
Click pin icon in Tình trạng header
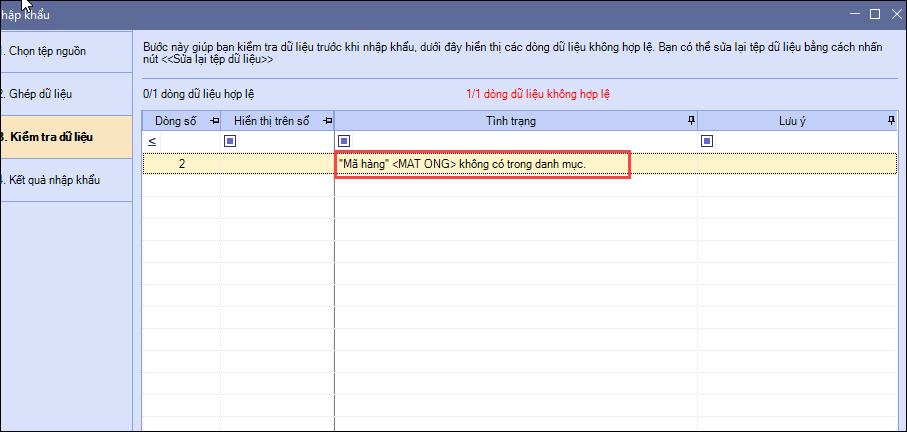tap(690, 121)
